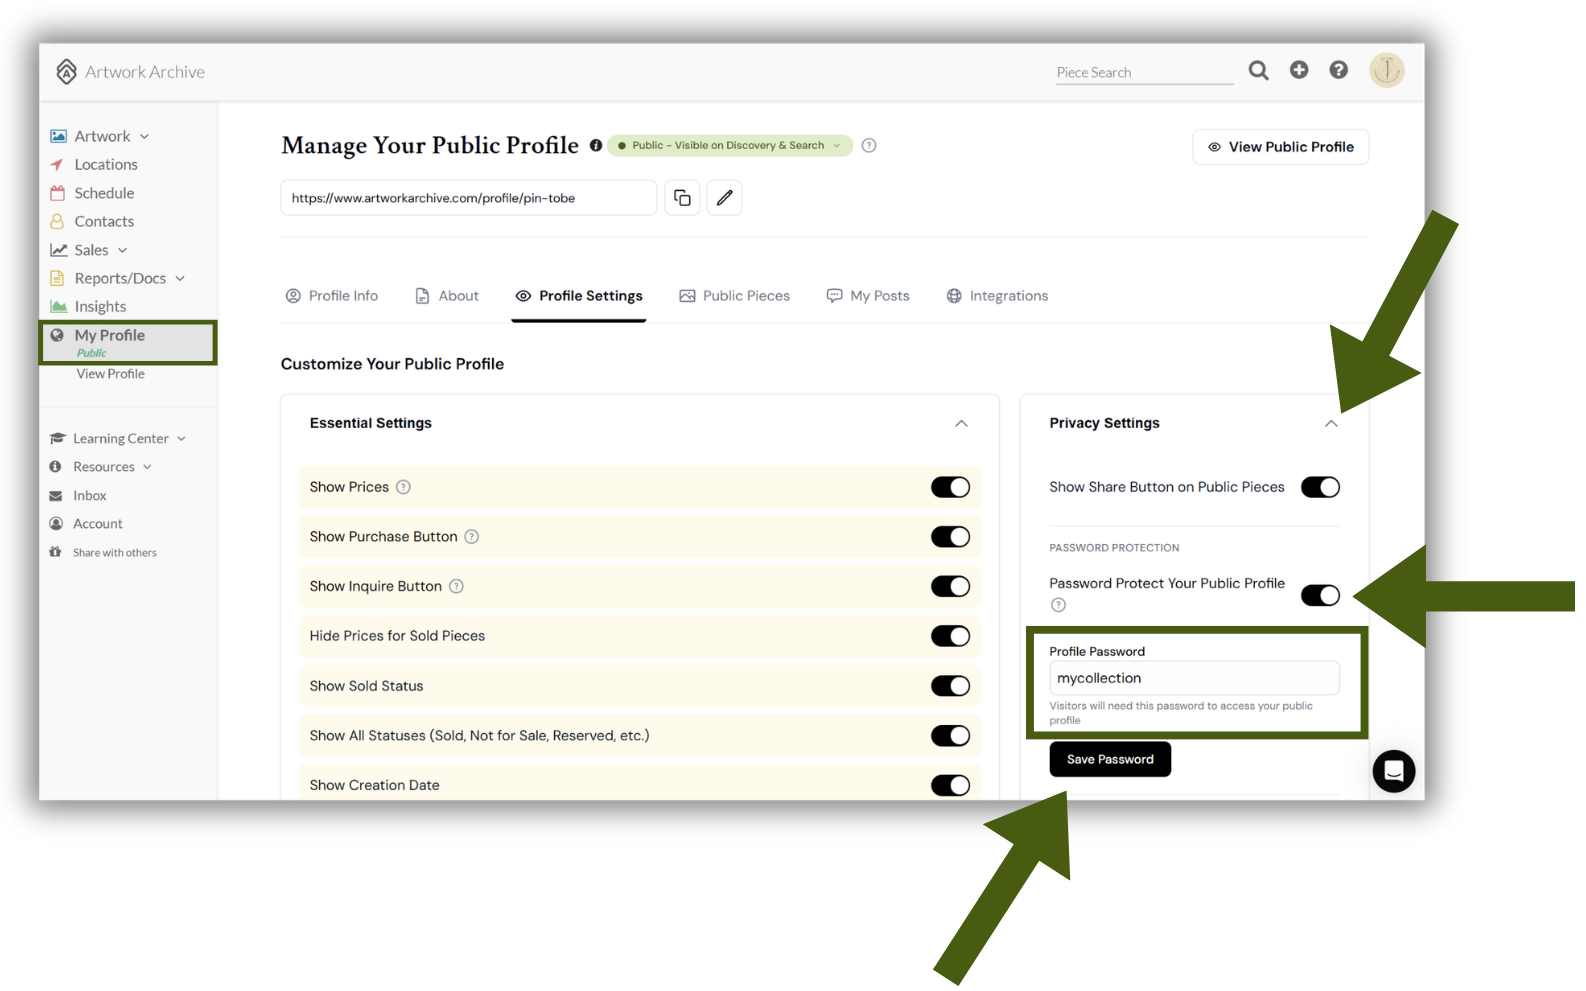Open the chat support bubble icon
The width and height of the screenshot is (1586, 991).
point(1393,771)
